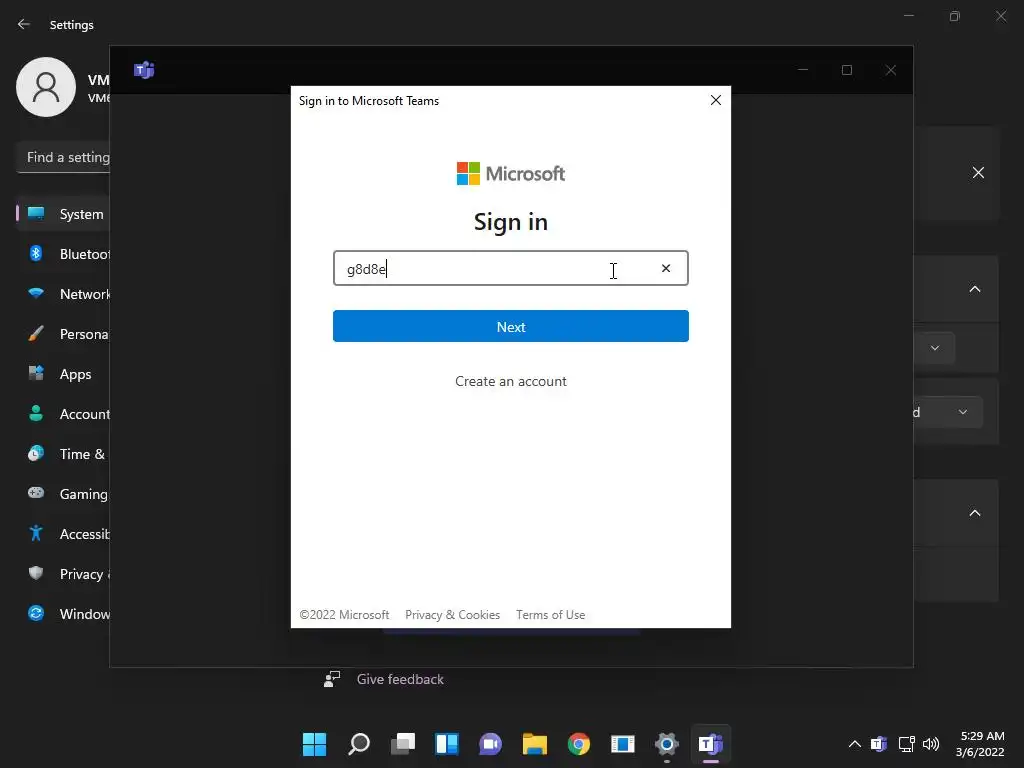Screen dimensions: 1024x768
Task: Focus the sign-in email input field
Action: click(x=511, y=268)
